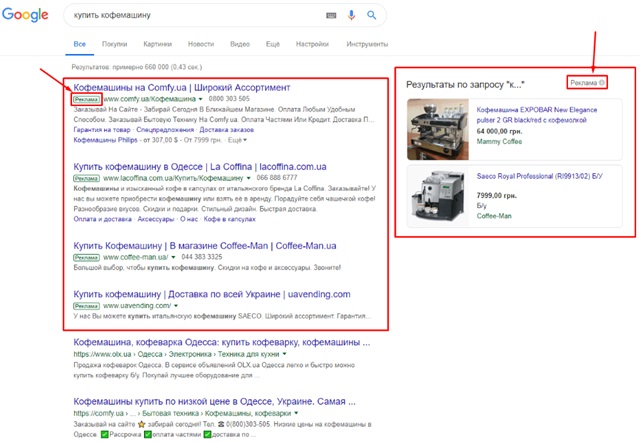Open the 'Кофе в капсулах' sitelink
The width and height of the screenshot is (640, 442).
pos(229,219)
